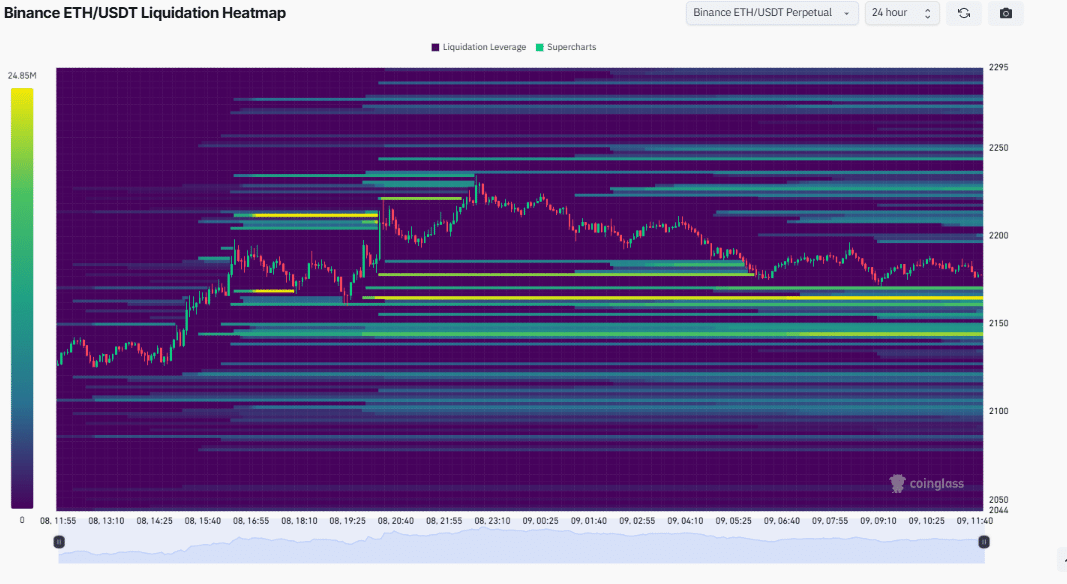The height and width of the screenshot is (584, 1067).
Task: Click the 09, 00:25 time axis label
Action: 540,521
